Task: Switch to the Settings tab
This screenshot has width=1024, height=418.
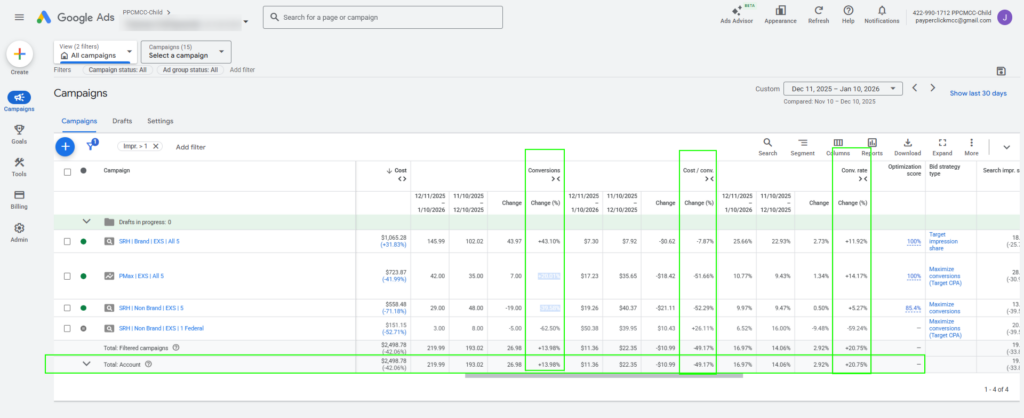Action: pos(160,121)
